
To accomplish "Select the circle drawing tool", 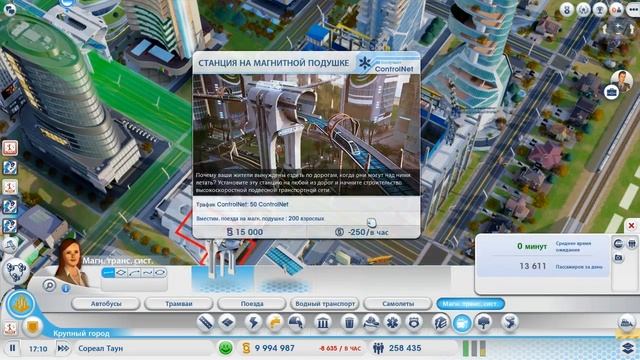I will pyautogui.click(x=160, y=272).
